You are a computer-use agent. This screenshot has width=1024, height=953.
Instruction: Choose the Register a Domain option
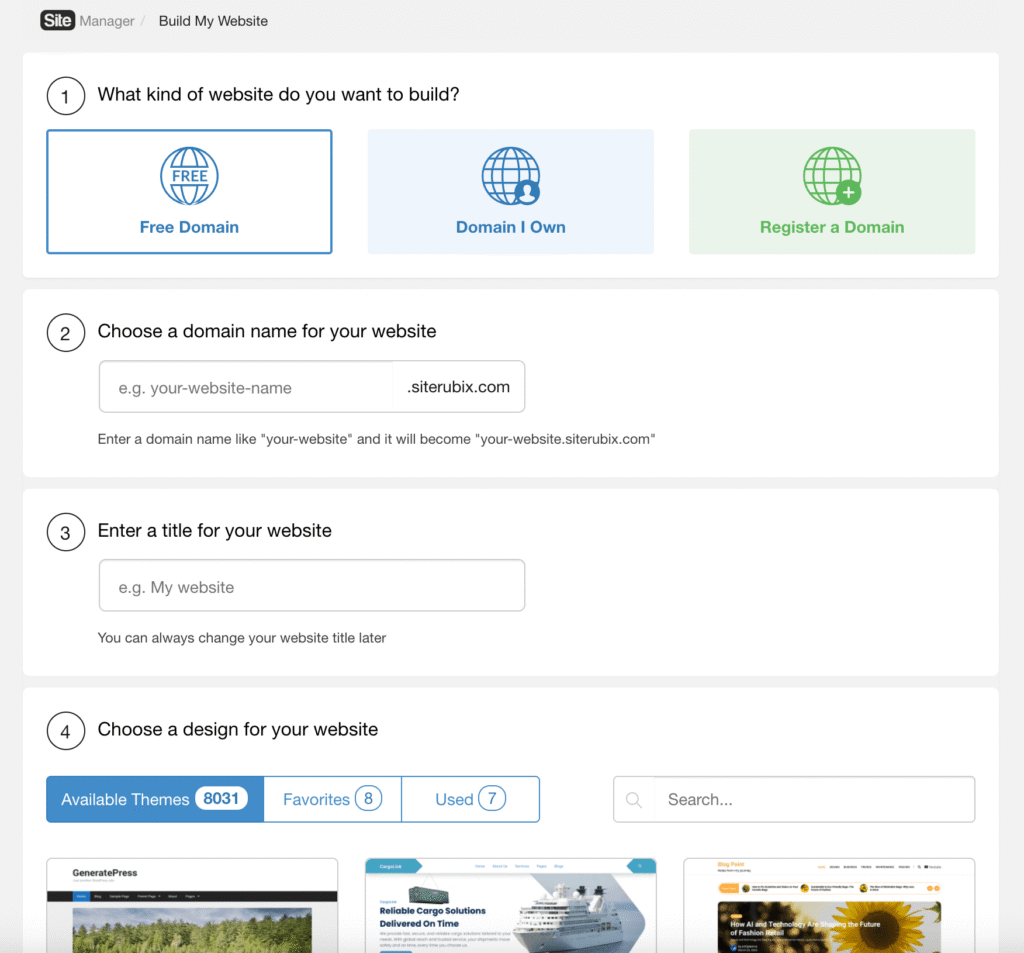click(x=831, y=191)
